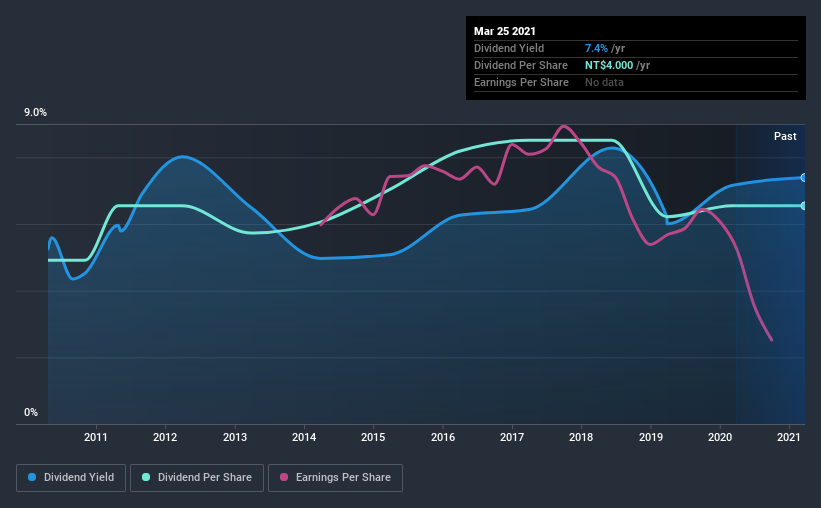This screenshot has width=821, height=508.
Task: Click the 2011 x-axis label
Action: (96, 437)
